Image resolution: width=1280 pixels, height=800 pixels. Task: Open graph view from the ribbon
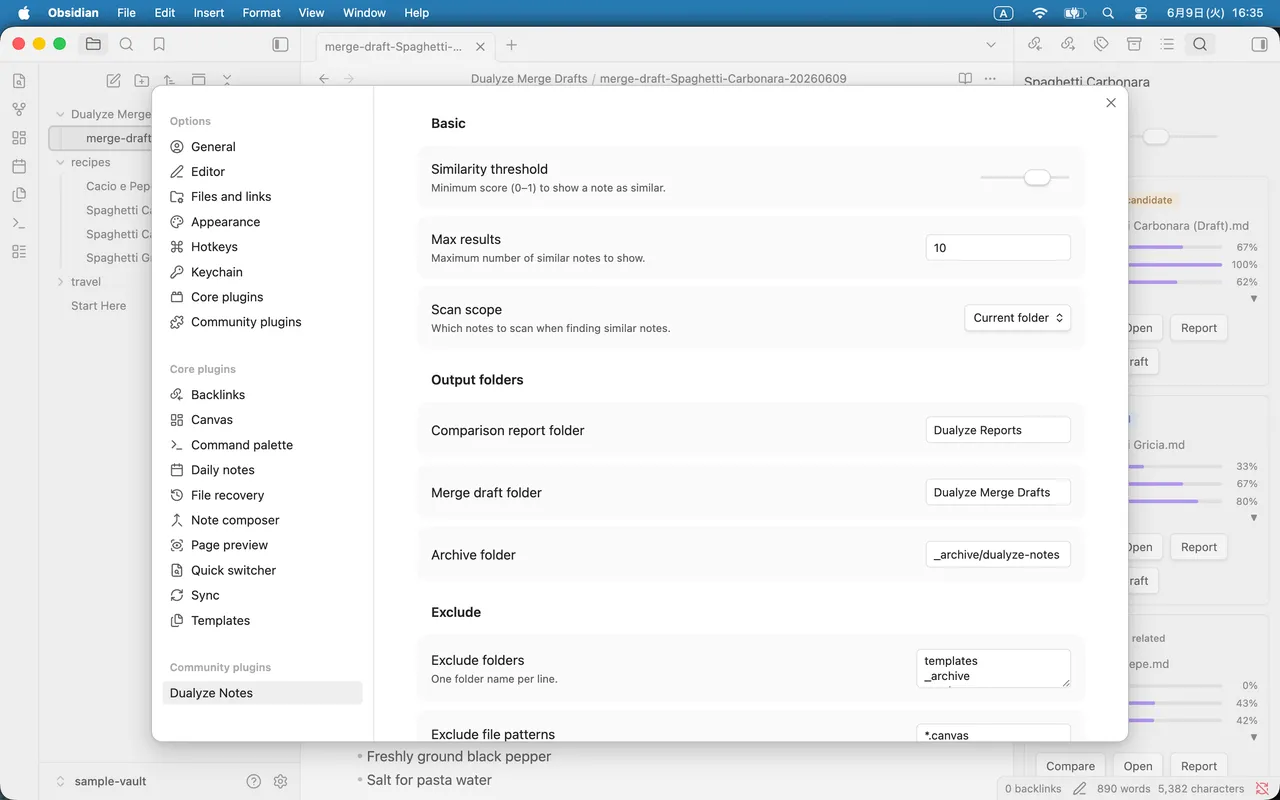pos(19,109)
